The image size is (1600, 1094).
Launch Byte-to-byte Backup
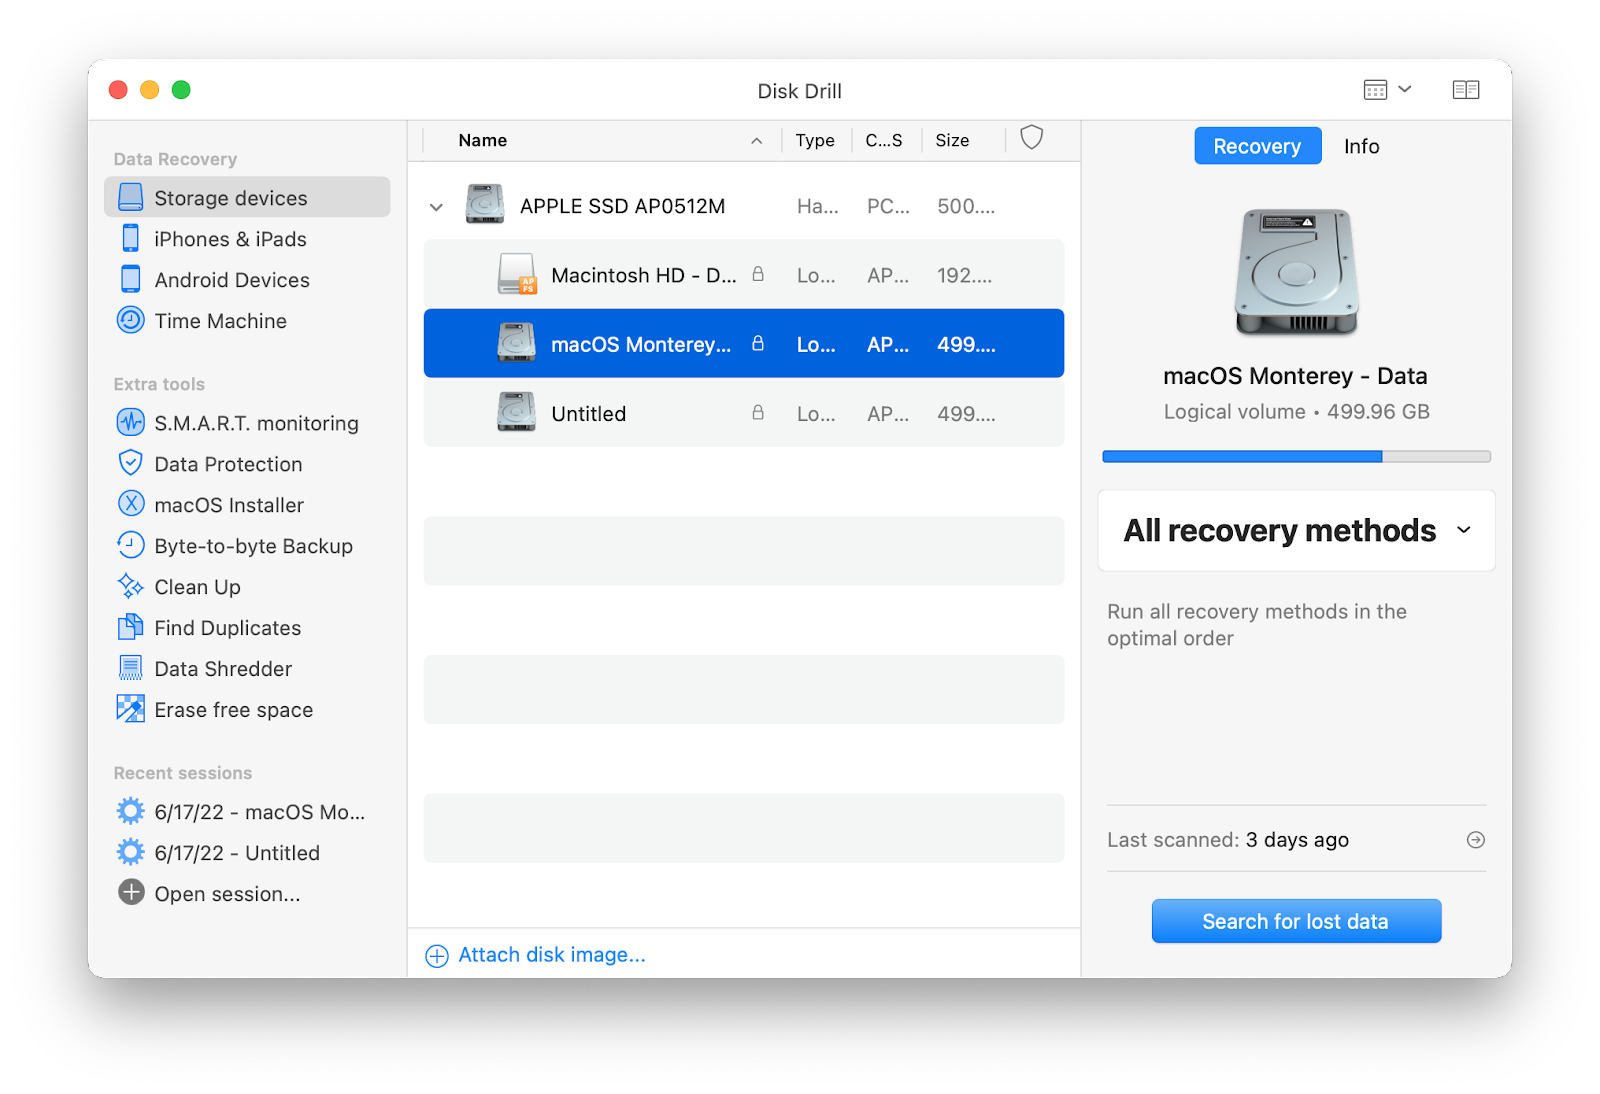(x=253, y=546)
